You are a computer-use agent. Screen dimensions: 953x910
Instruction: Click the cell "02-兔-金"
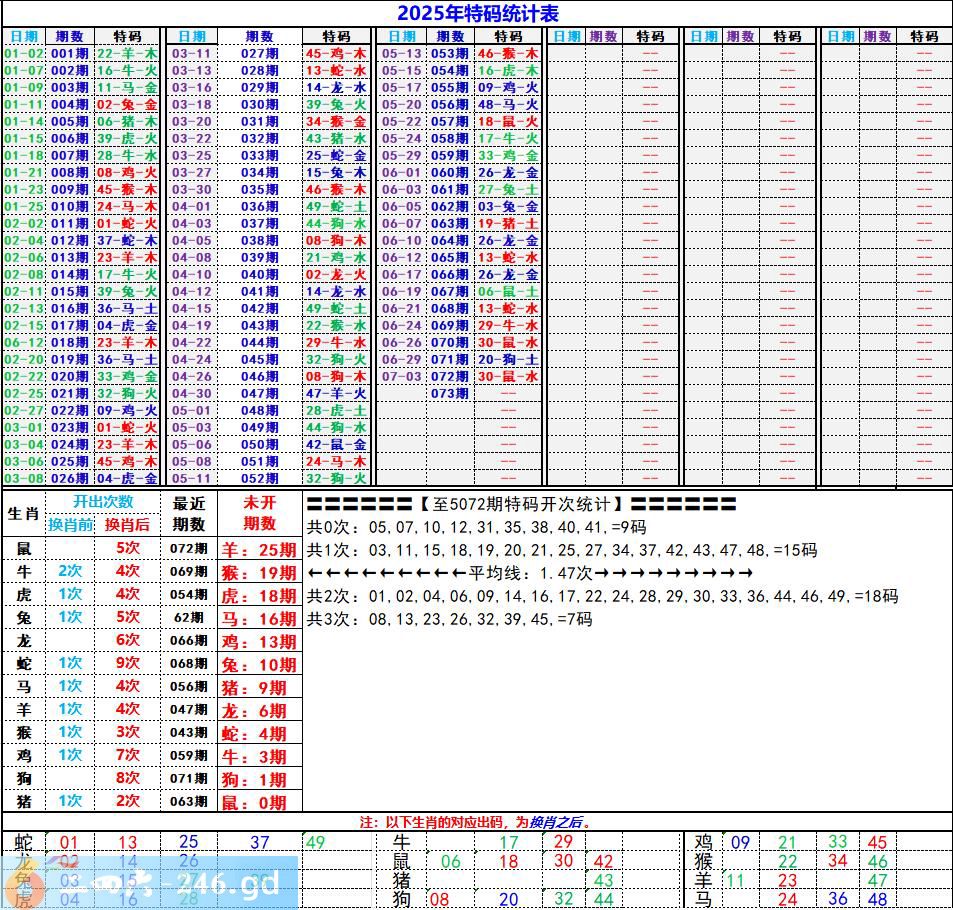point(127,105)
